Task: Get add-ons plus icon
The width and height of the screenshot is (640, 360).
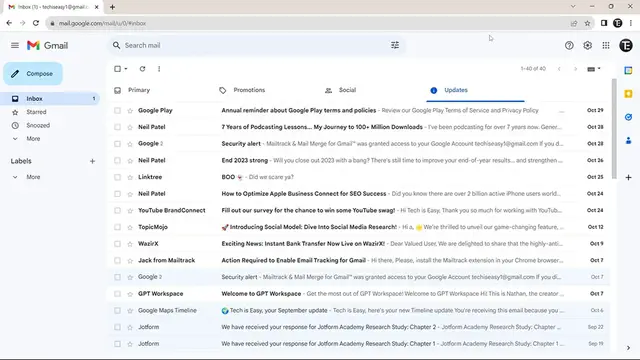Action: [x=628, y=178]
